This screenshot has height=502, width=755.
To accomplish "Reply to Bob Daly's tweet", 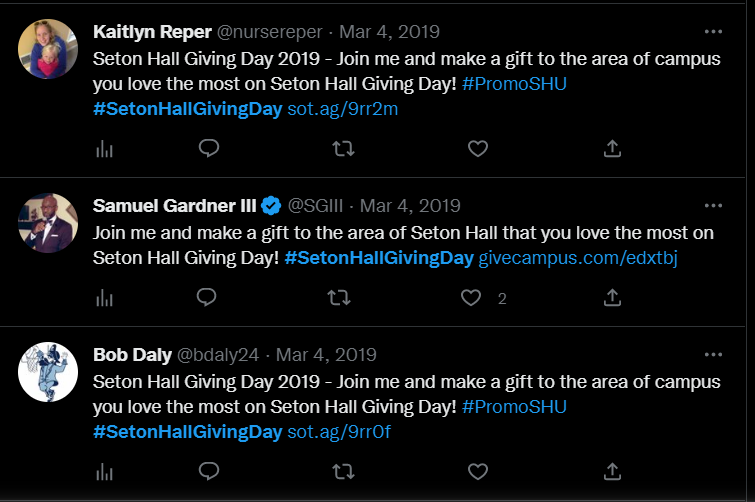I will tap(208, 470).
